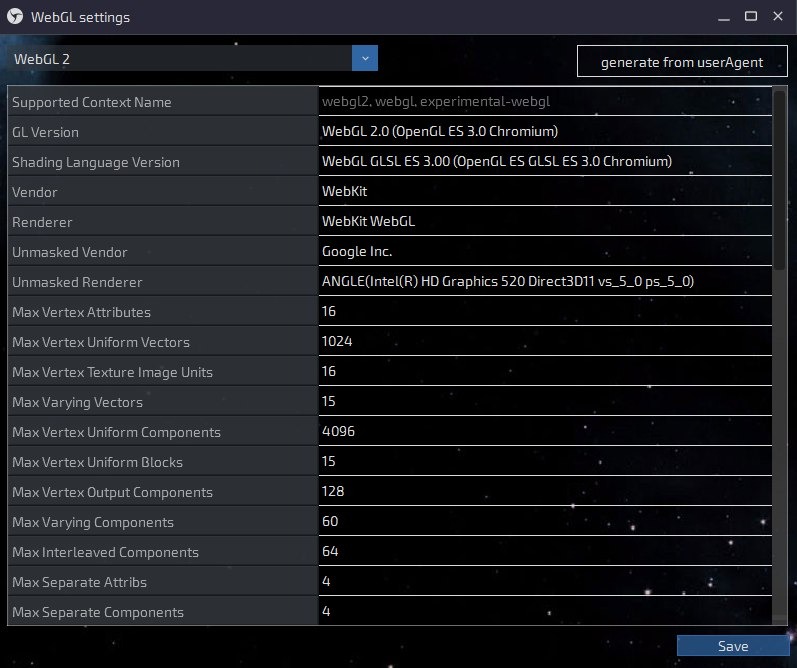Click generate from userAgent button
Viewport: 797px width, 668px height.
[682, 62]
